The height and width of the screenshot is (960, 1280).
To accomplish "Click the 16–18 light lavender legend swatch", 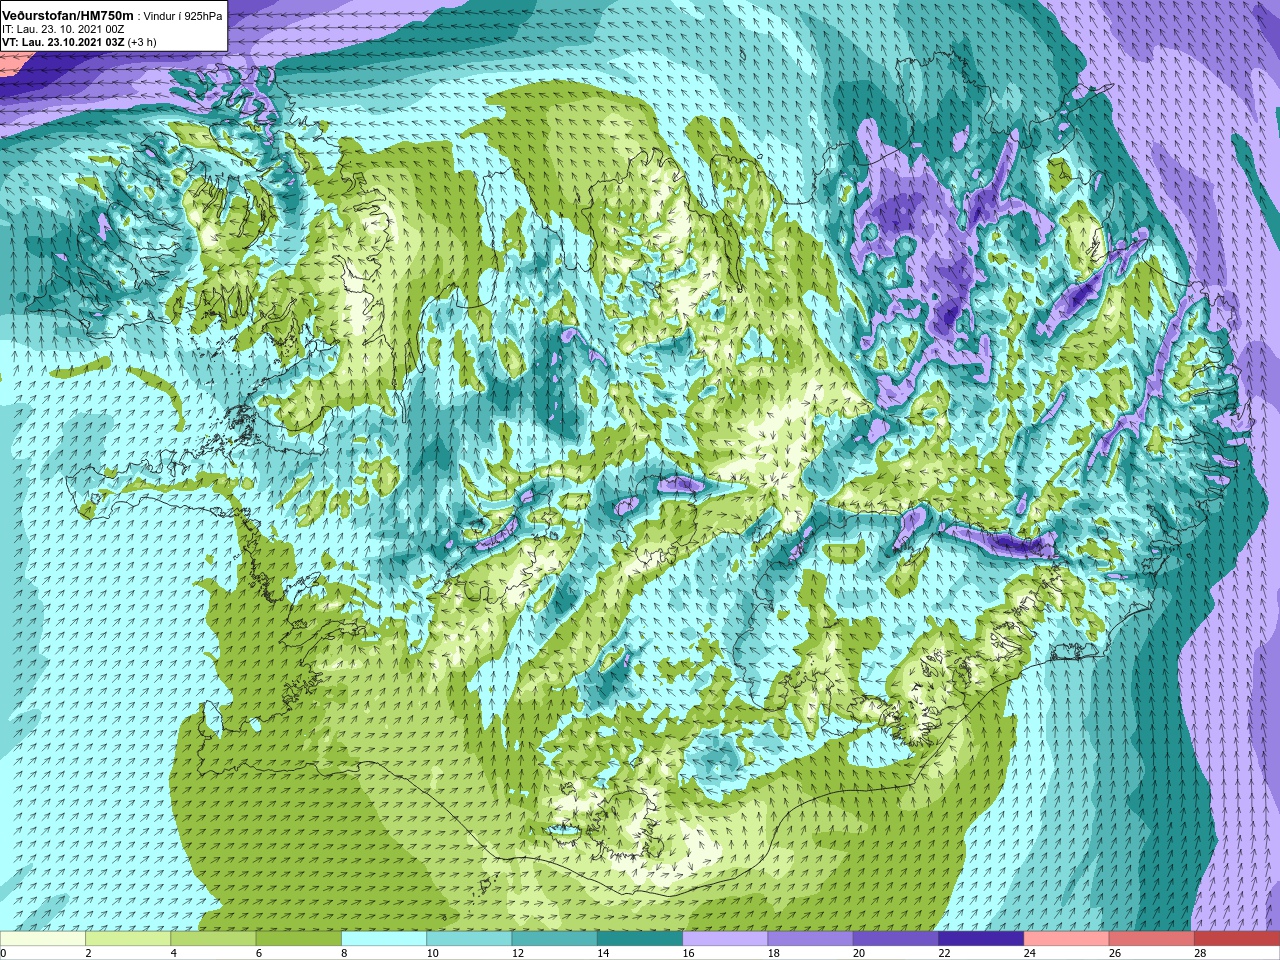I will 725,939.
